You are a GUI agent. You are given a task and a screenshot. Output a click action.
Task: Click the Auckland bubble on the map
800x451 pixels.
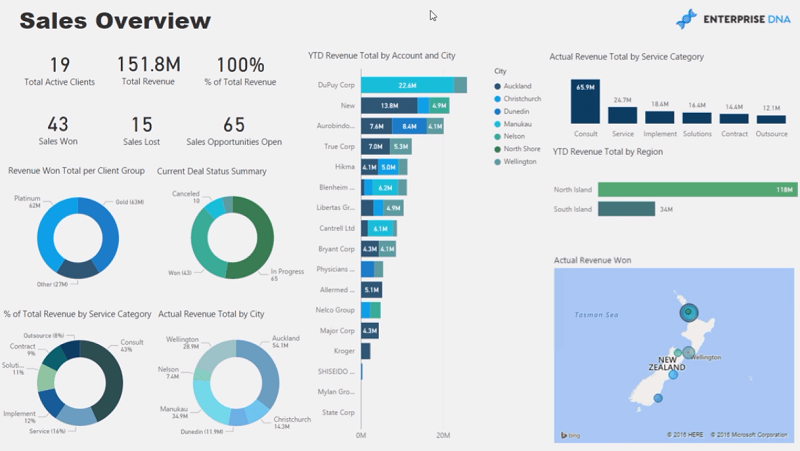click(689, 312)
